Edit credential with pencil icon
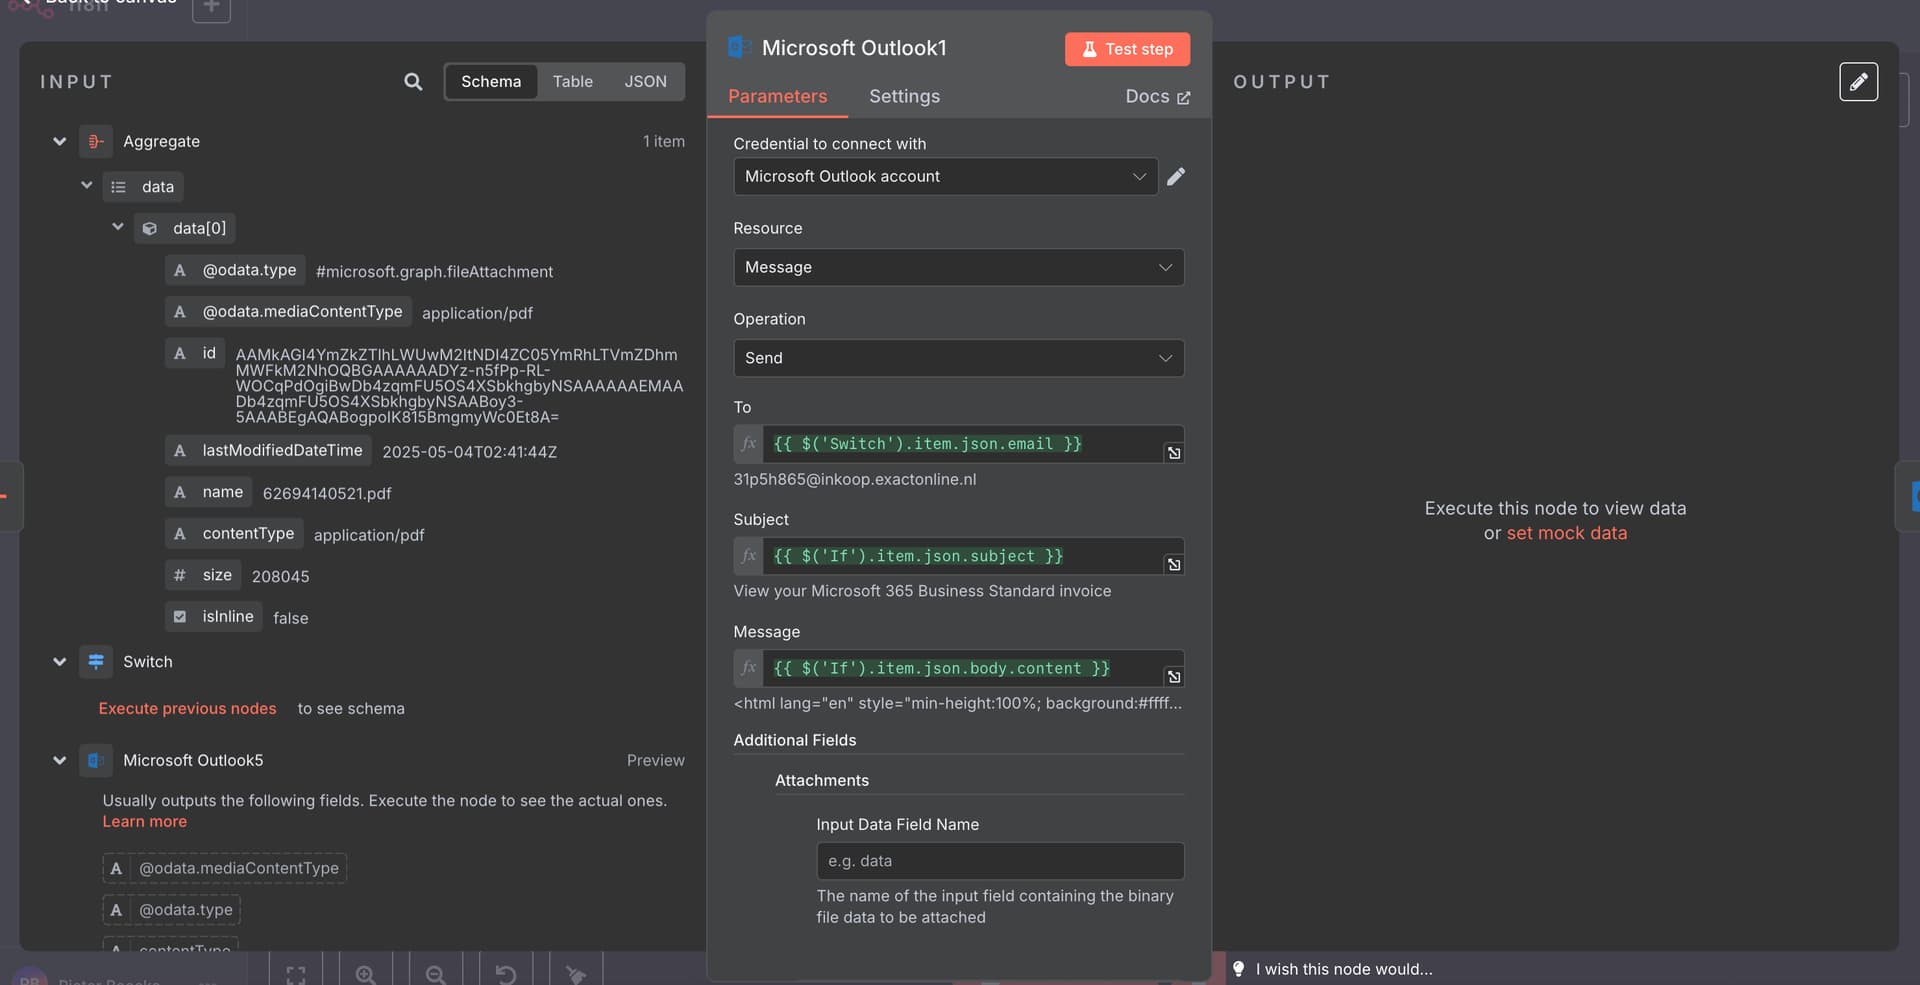 pyautogui.click(x=1176, y=177)
